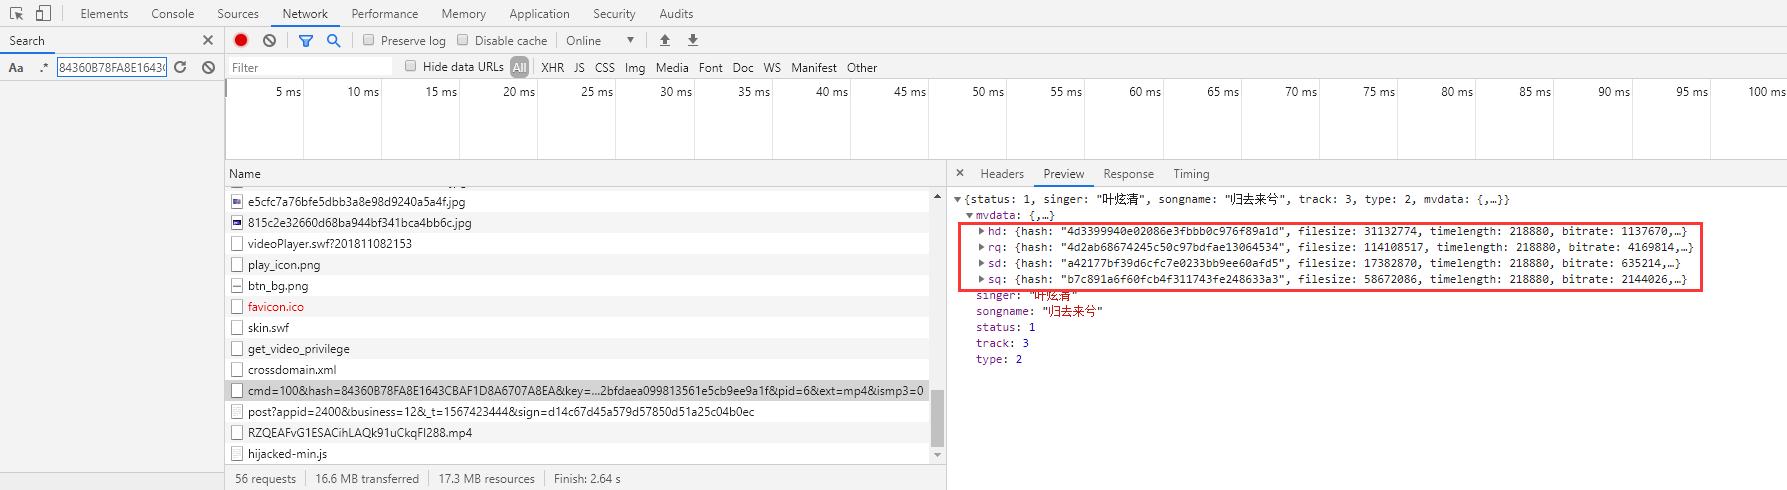The image size is (1787, 490).
Task: Toggle the network filter funnel icon
Action: pos(306,40)
